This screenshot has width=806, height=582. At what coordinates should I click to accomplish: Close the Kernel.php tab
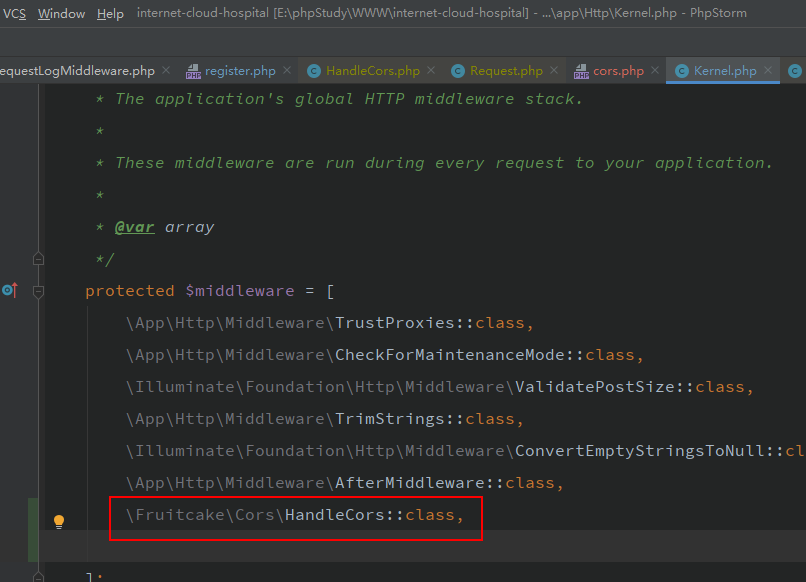[769, 70]
